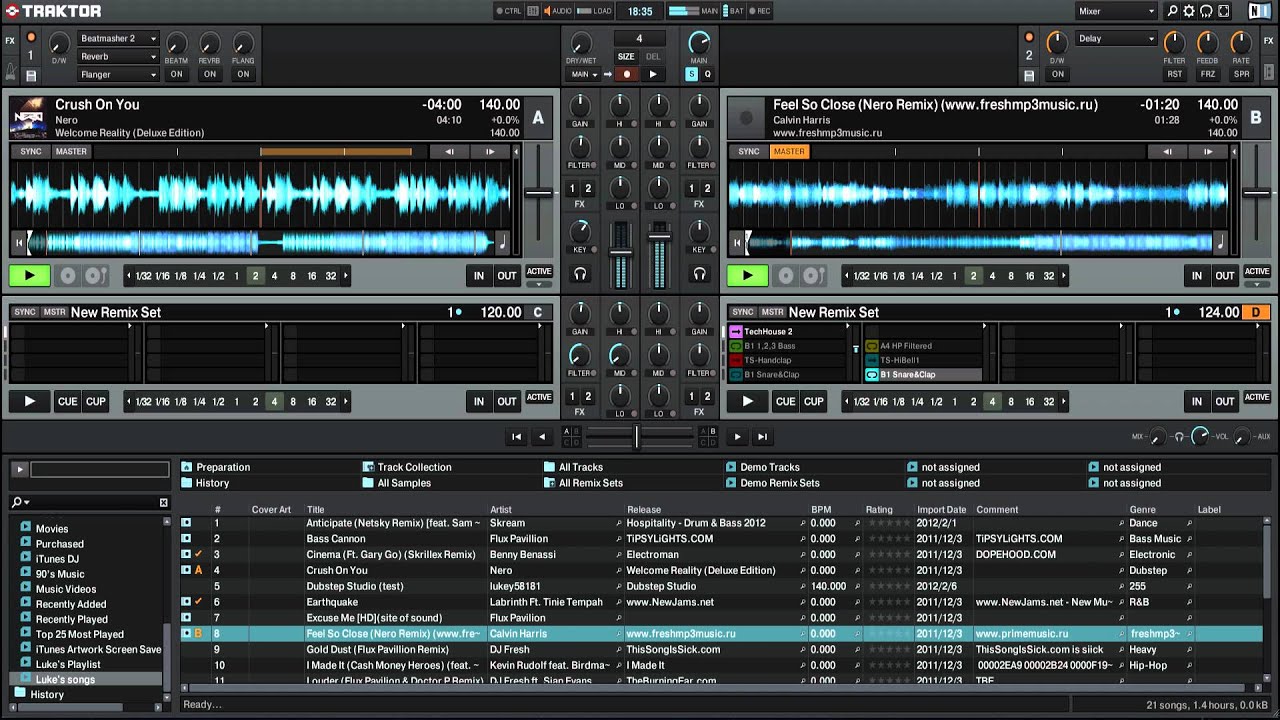Click crossfader skip-to-left icon
Viewport: 1280px width, 720px height.
(x=516, y=437)
